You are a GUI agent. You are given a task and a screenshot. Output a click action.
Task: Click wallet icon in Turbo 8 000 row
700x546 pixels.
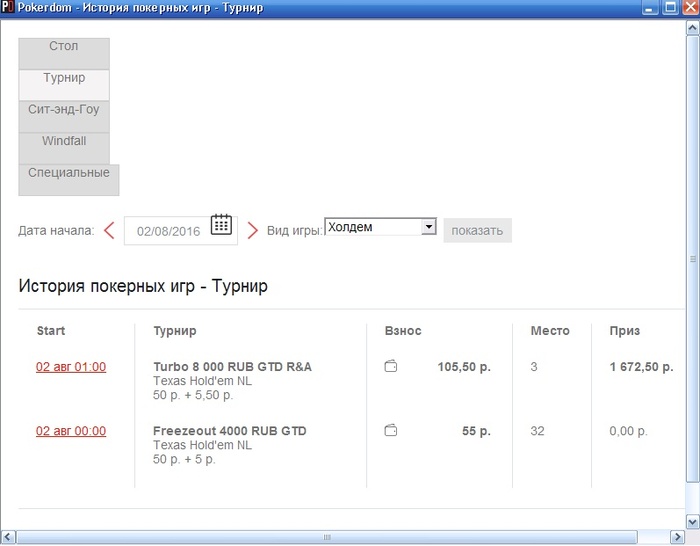pos(391,367)
